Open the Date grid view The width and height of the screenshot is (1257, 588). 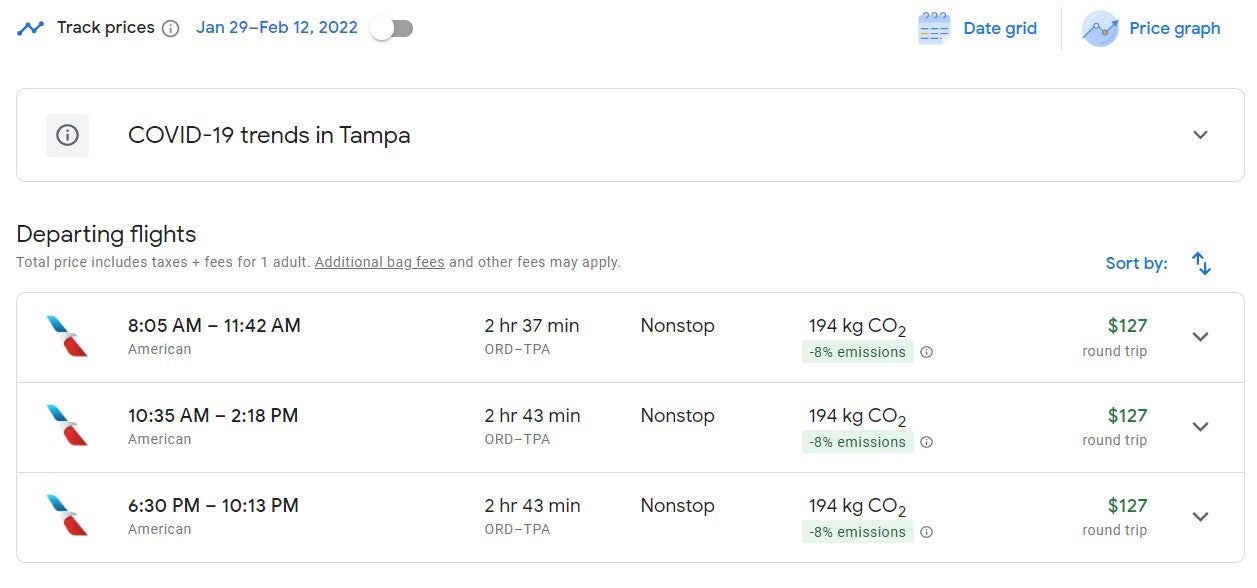click(999, 28)
